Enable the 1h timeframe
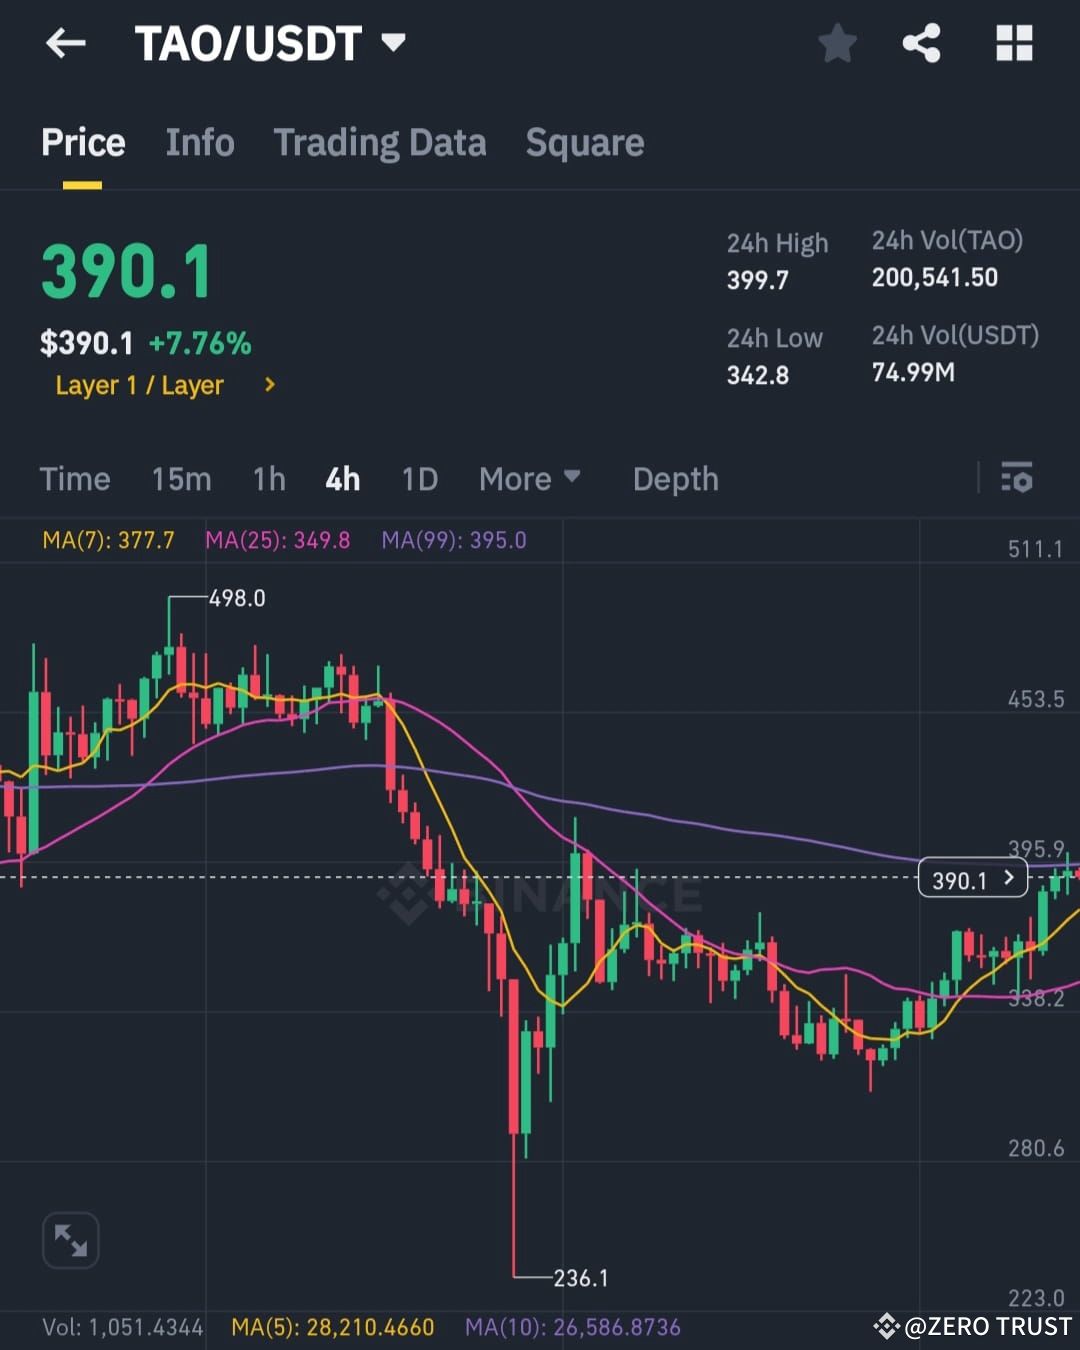The image size is (1080, 1350). click(268, 479)
